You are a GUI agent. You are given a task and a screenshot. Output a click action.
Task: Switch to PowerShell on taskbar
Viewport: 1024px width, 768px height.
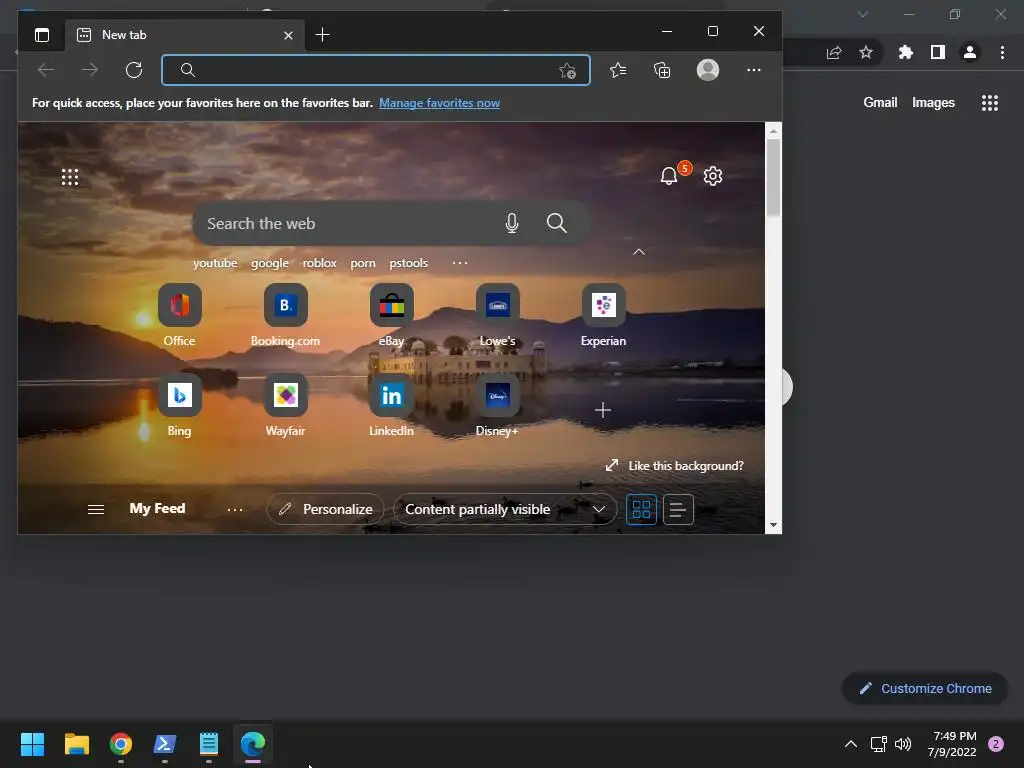click(165, 744)
